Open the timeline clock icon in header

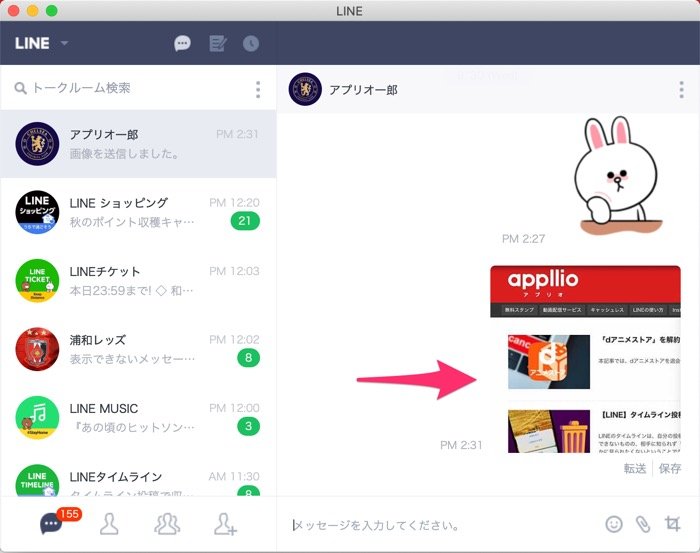coord(251,44)
